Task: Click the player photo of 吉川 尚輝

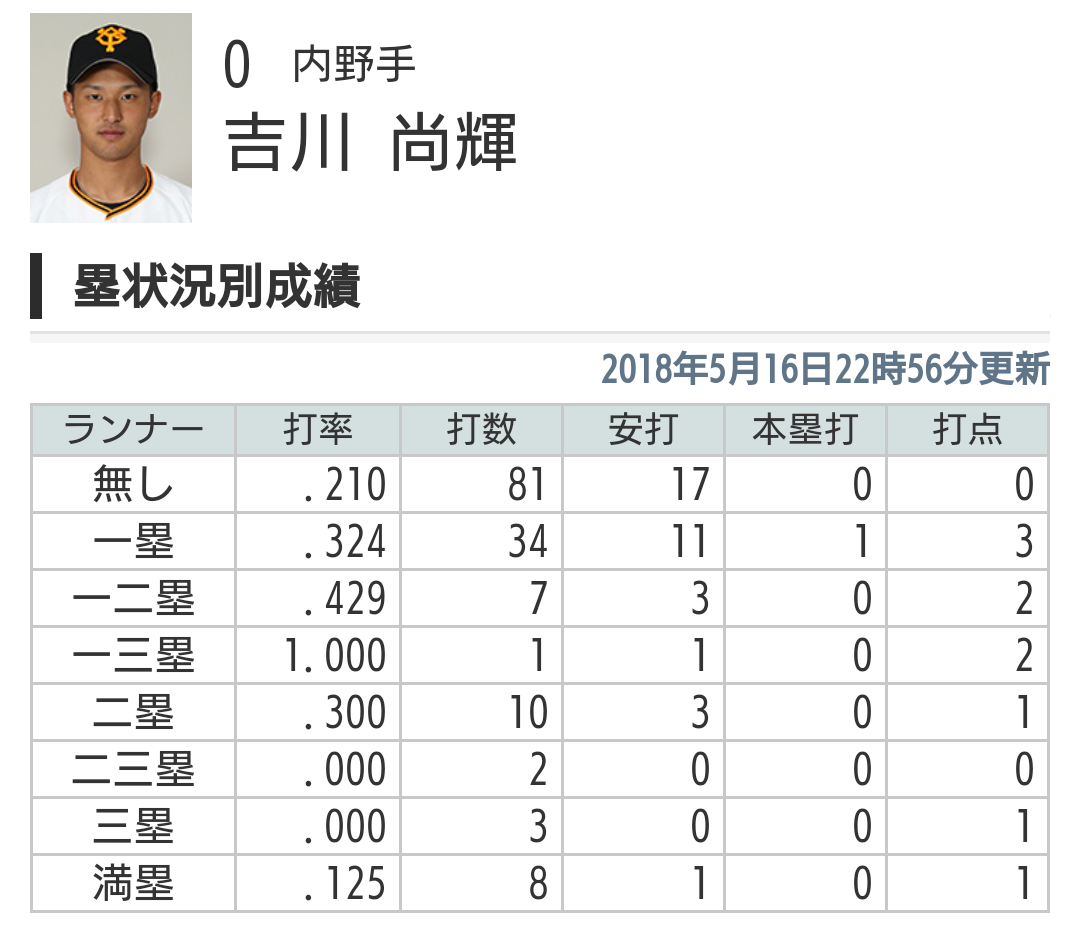Action: coord(110,118)
